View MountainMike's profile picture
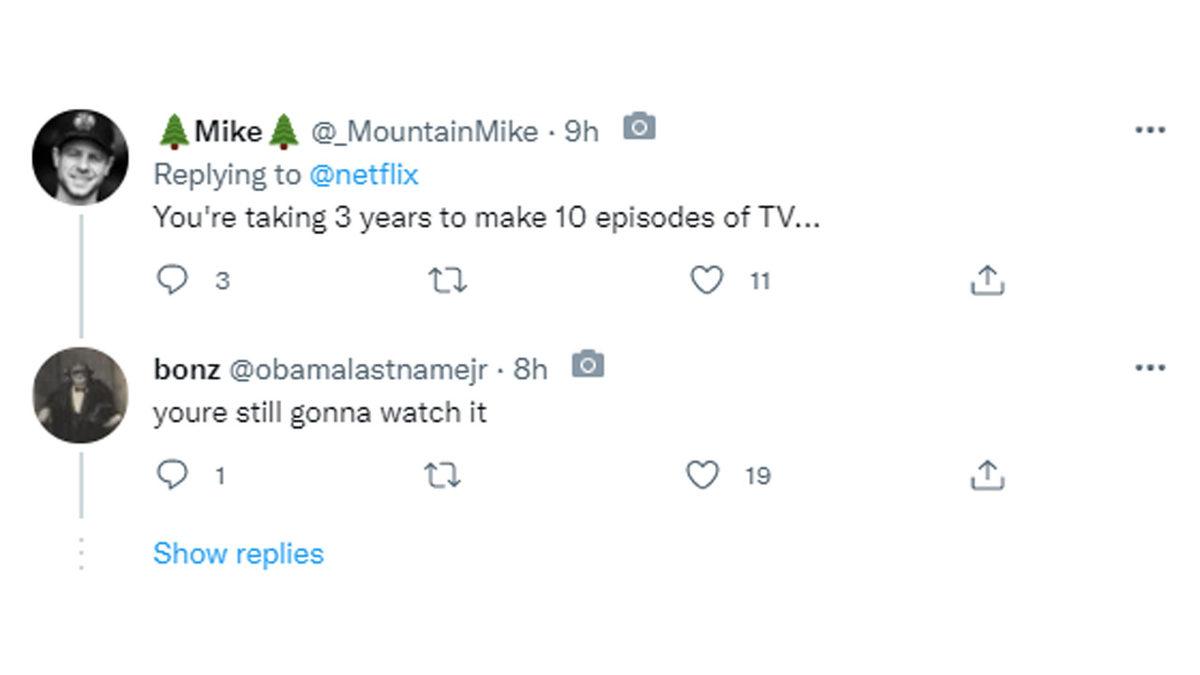Image resolution: width=1200 pixels, height=675 pixels. (80, 157)
